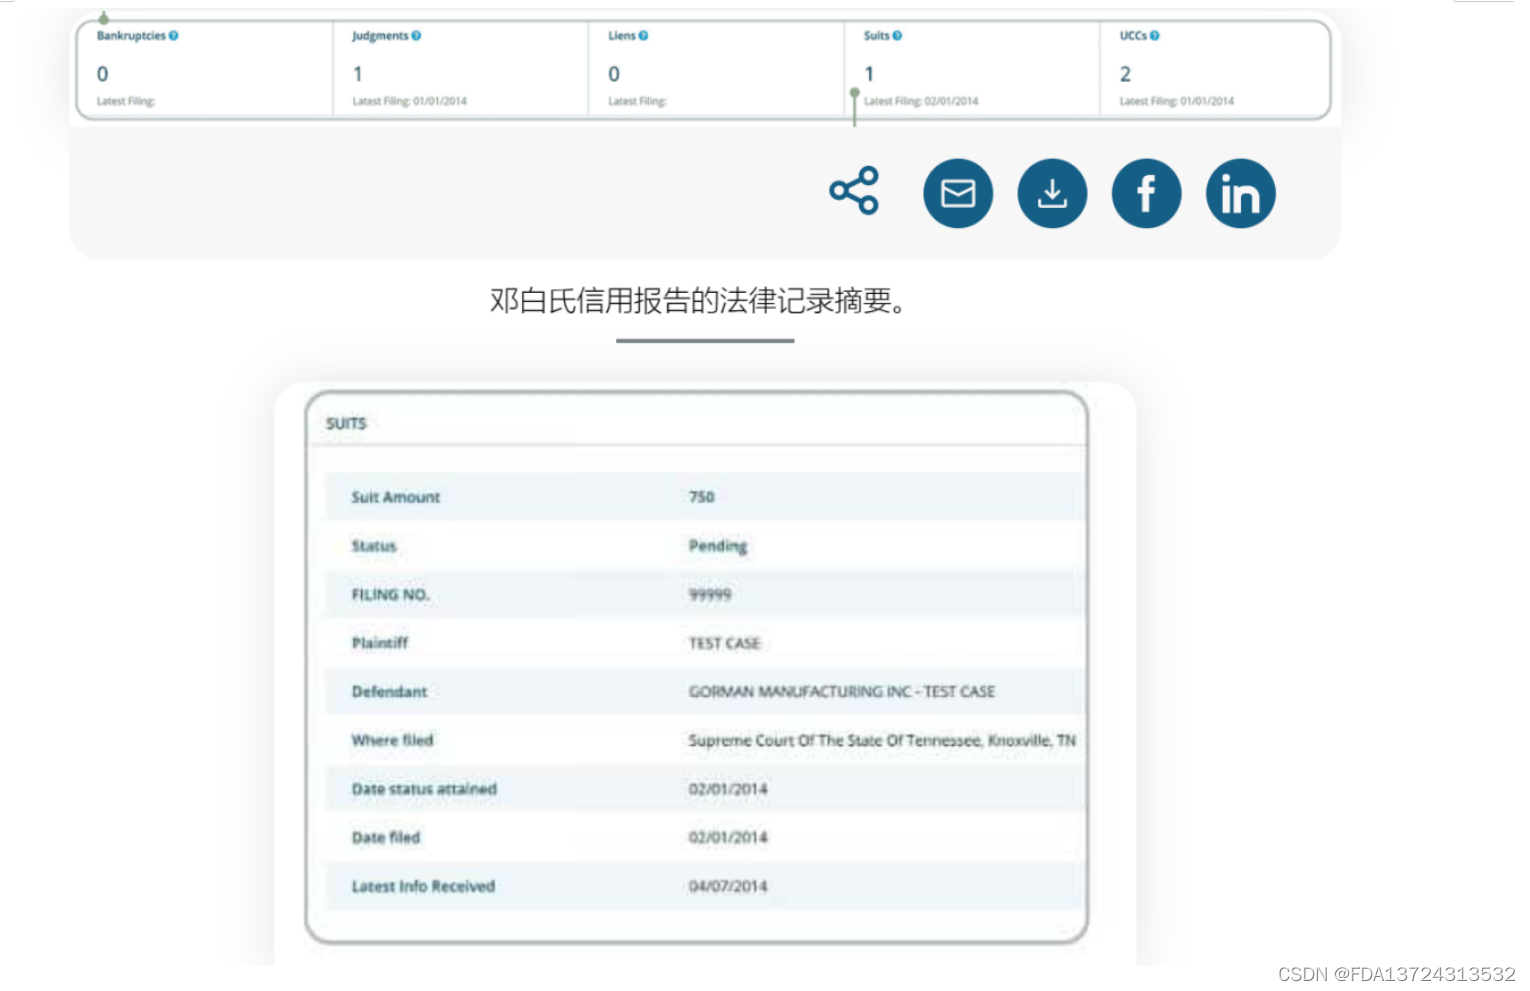Open the Share options icon

(854, 193)
